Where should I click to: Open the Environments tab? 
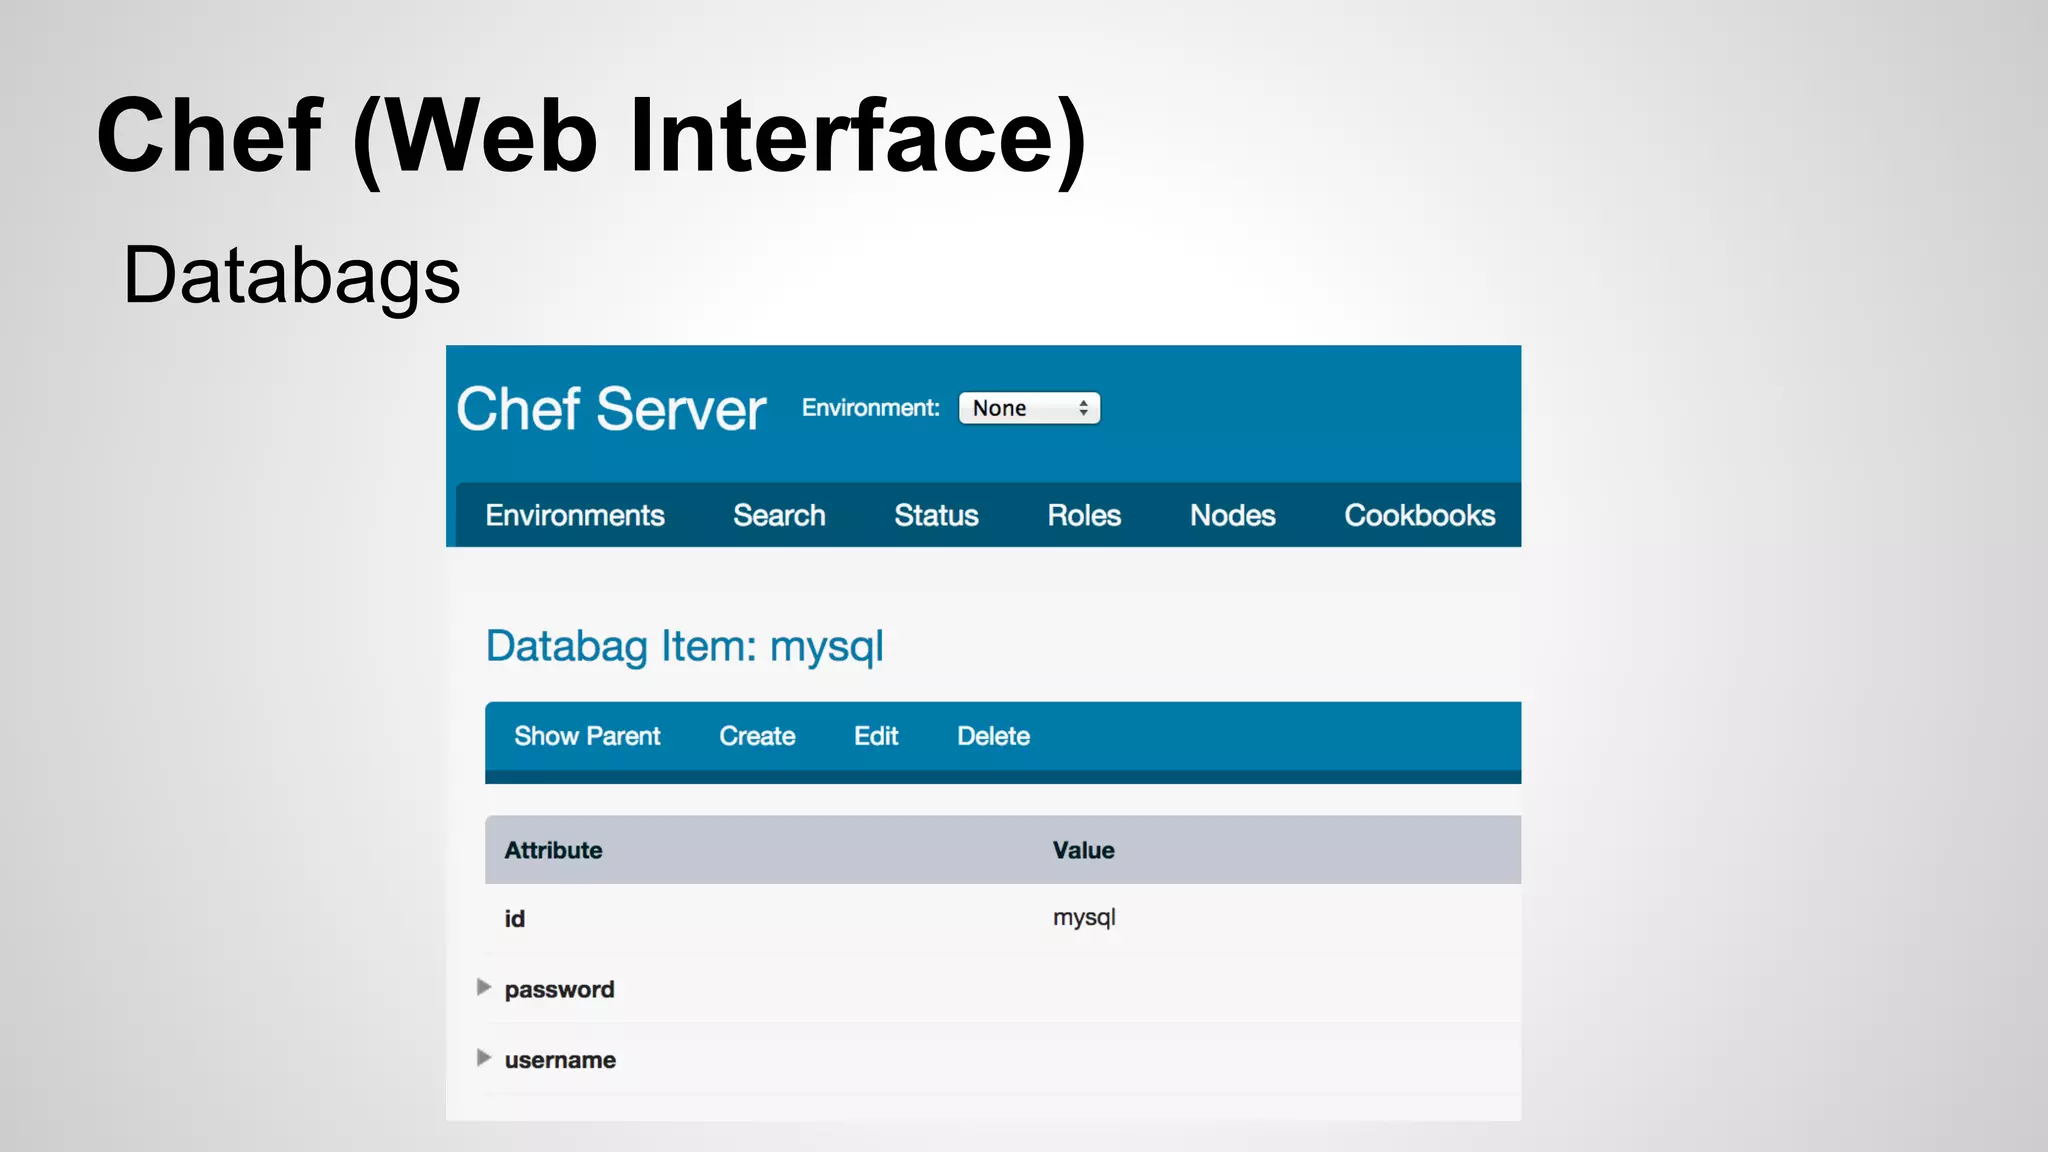575,515
